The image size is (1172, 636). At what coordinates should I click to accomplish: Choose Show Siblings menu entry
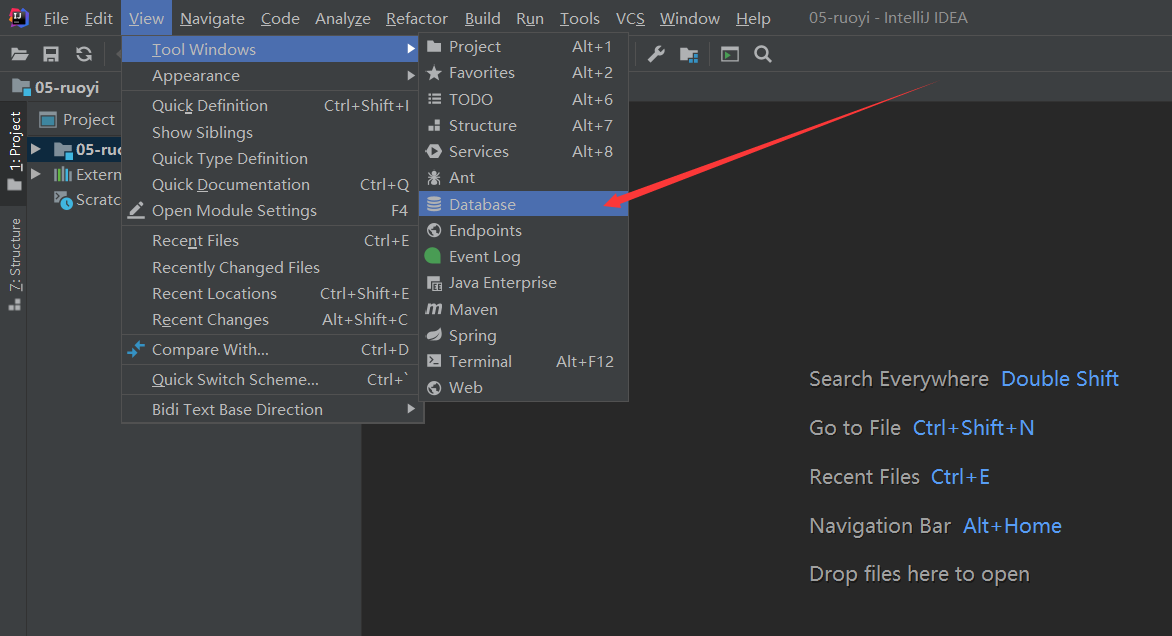coord(272,132)
